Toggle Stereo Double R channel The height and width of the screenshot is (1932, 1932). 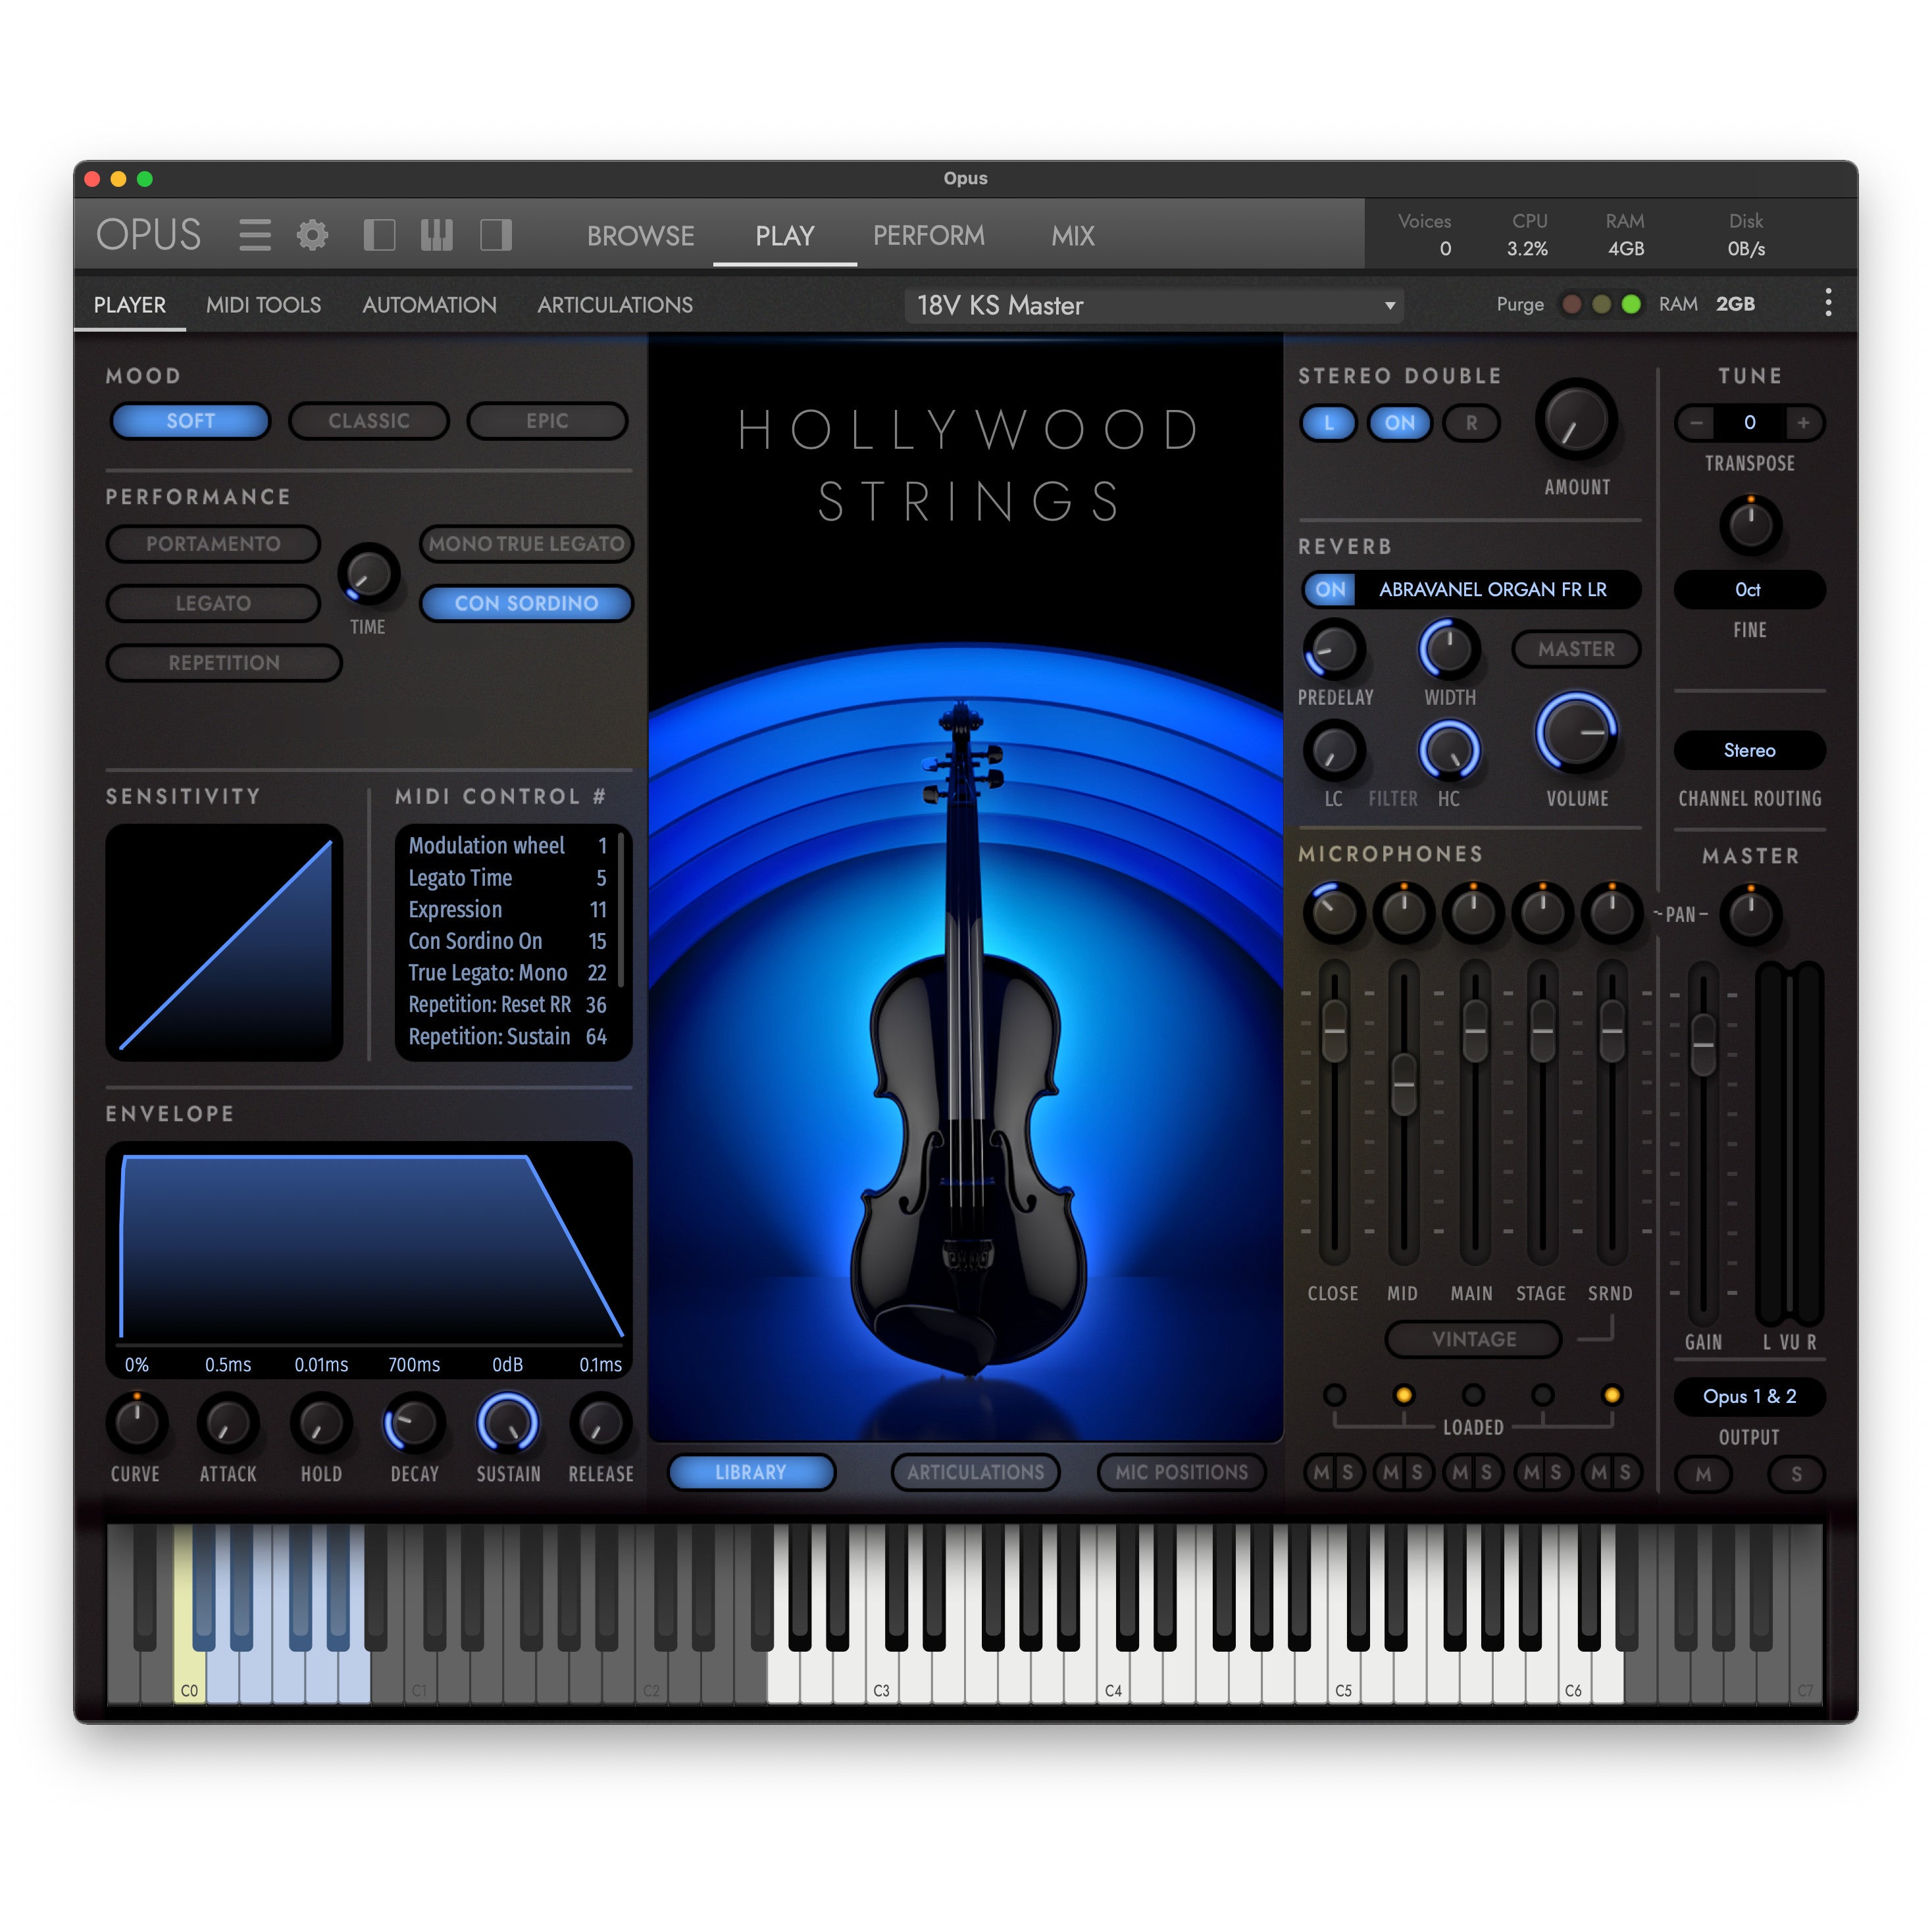[x=1471, y=423]
